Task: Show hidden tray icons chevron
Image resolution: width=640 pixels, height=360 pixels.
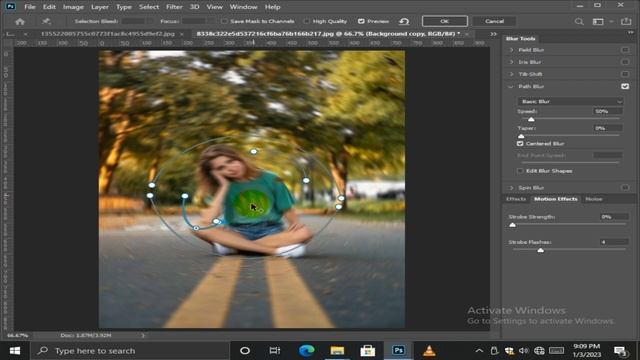Action: 479,351
